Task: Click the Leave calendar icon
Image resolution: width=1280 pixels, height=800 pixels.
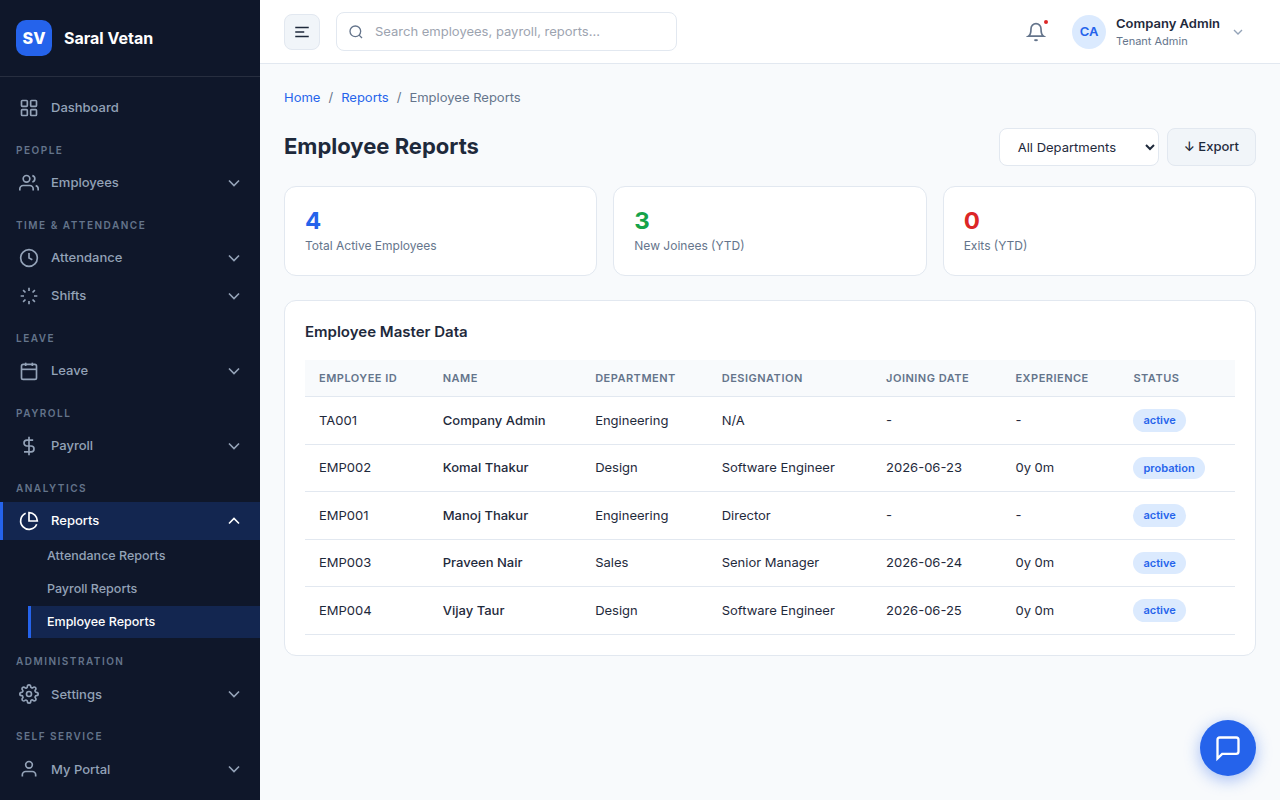Action: [x=29, y=371]
